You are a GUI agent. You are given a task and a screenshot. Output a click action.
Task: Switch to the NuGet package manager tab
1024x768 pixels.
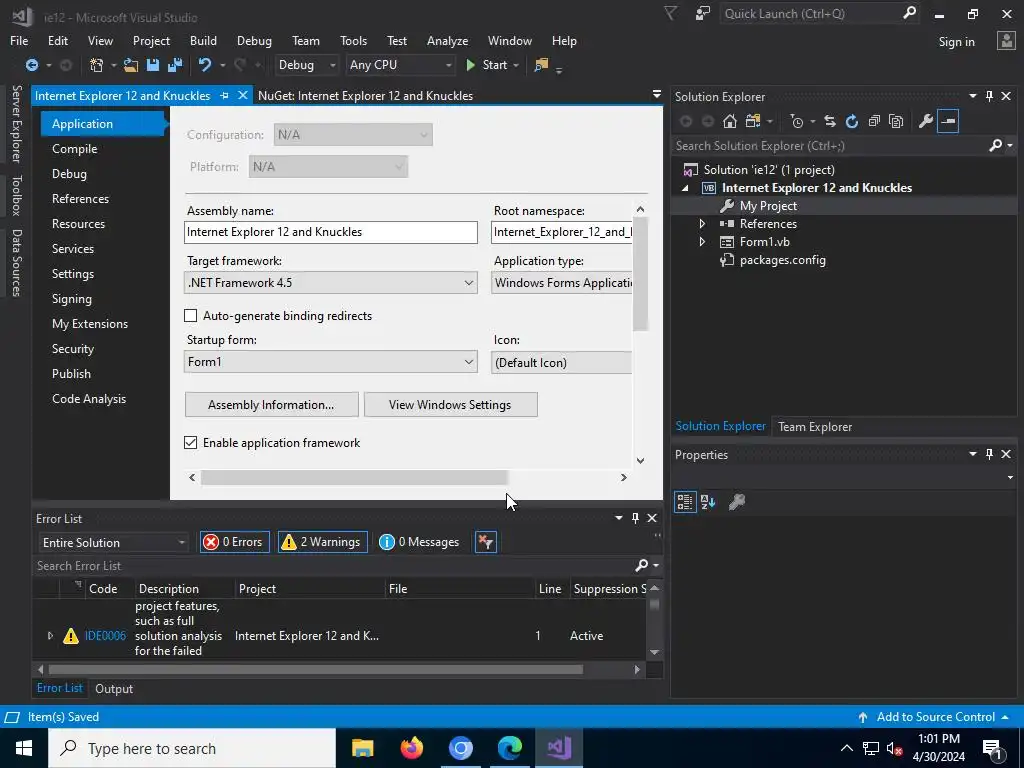(365, 96)
